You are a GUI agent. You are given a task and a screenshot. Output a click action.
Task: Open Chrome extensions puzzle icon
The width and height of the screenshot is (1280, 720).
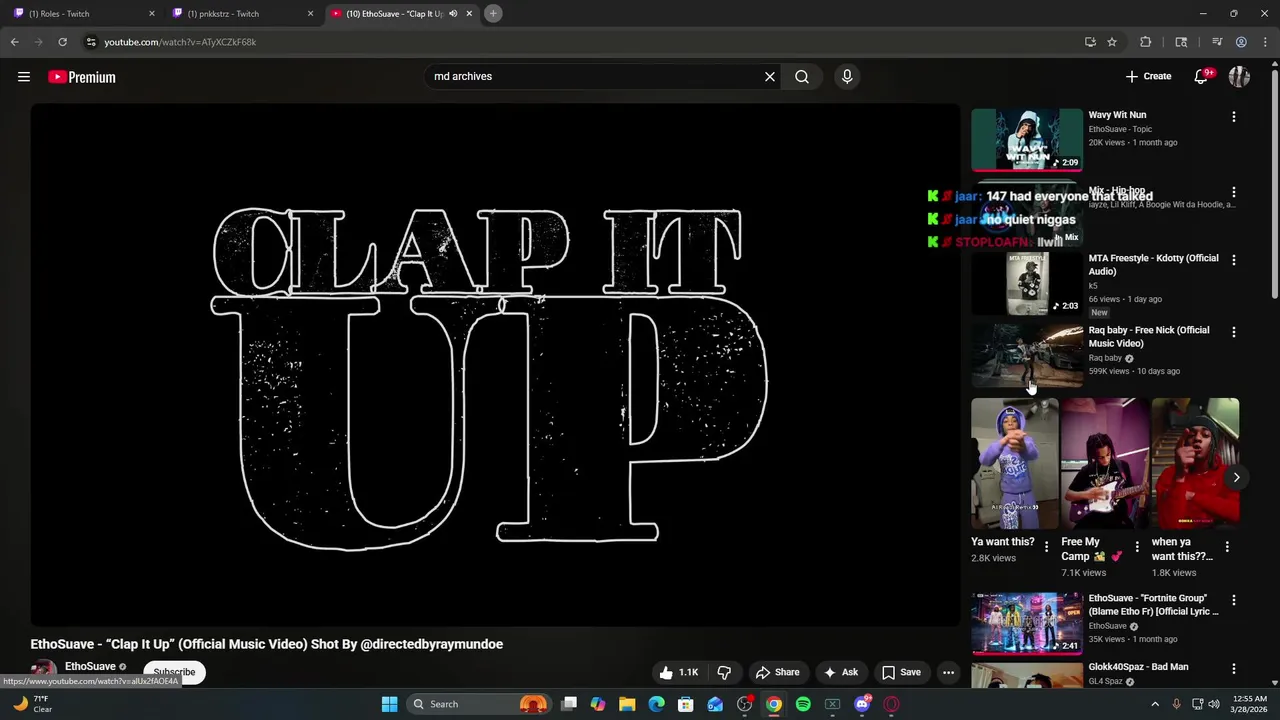coord(1146,42)
